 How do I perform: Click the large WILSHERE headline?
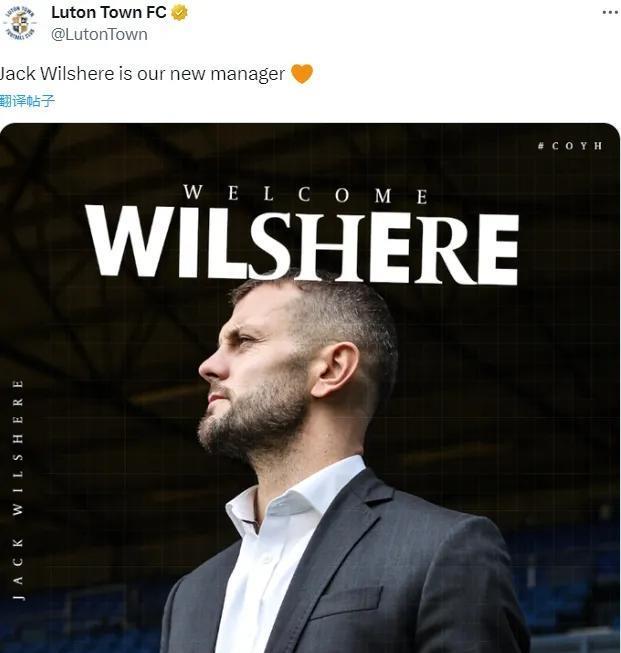pyautogui.click(x=303, y=244)
